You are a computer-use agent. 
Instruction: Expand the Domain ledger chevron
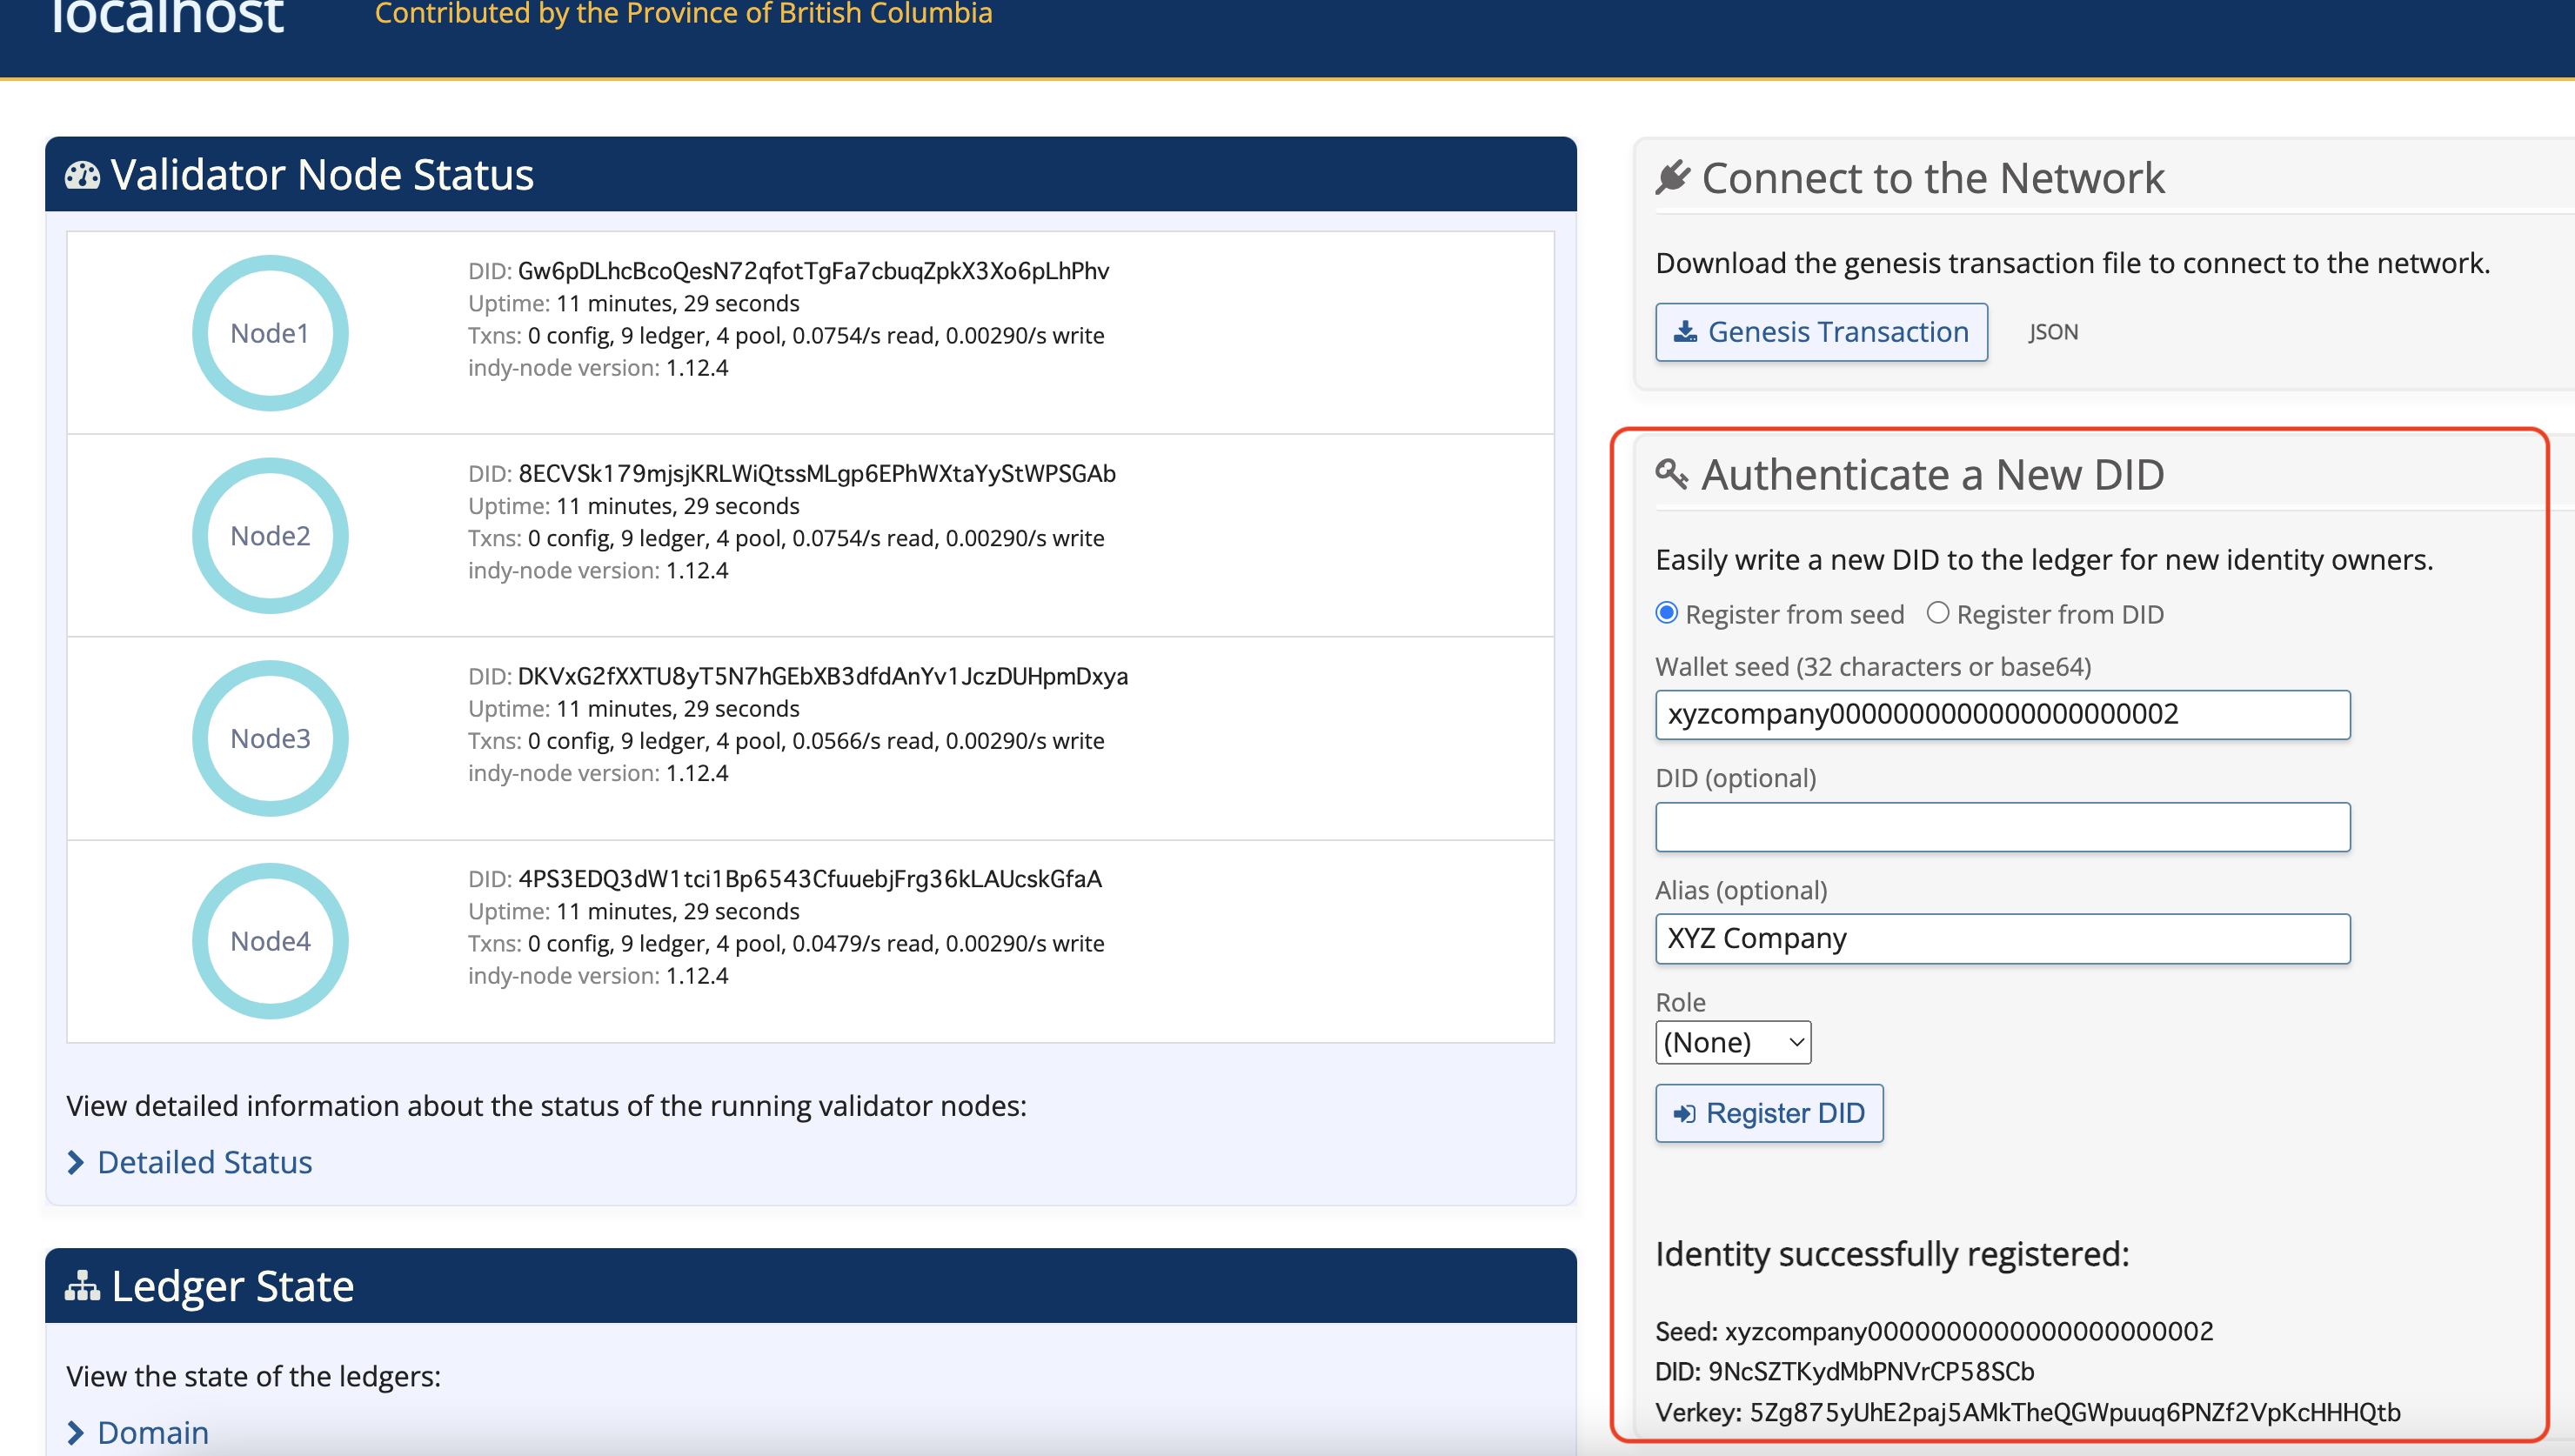75,1433
